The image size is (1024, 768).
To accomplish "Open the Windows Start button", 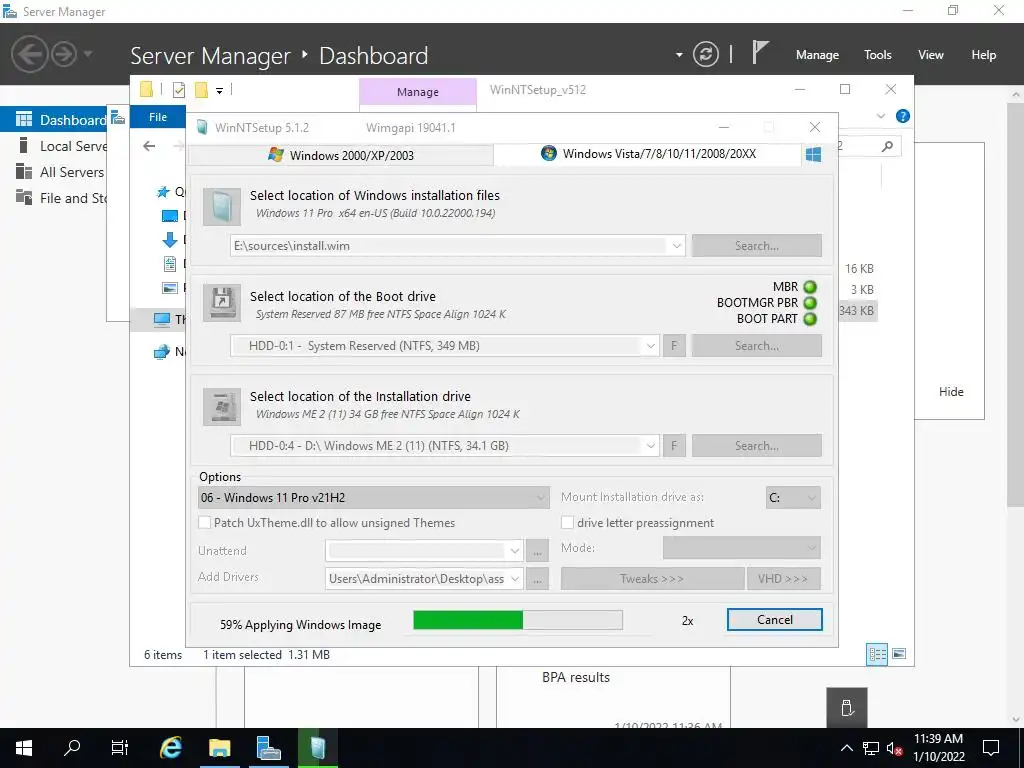I will coord(24,748).
